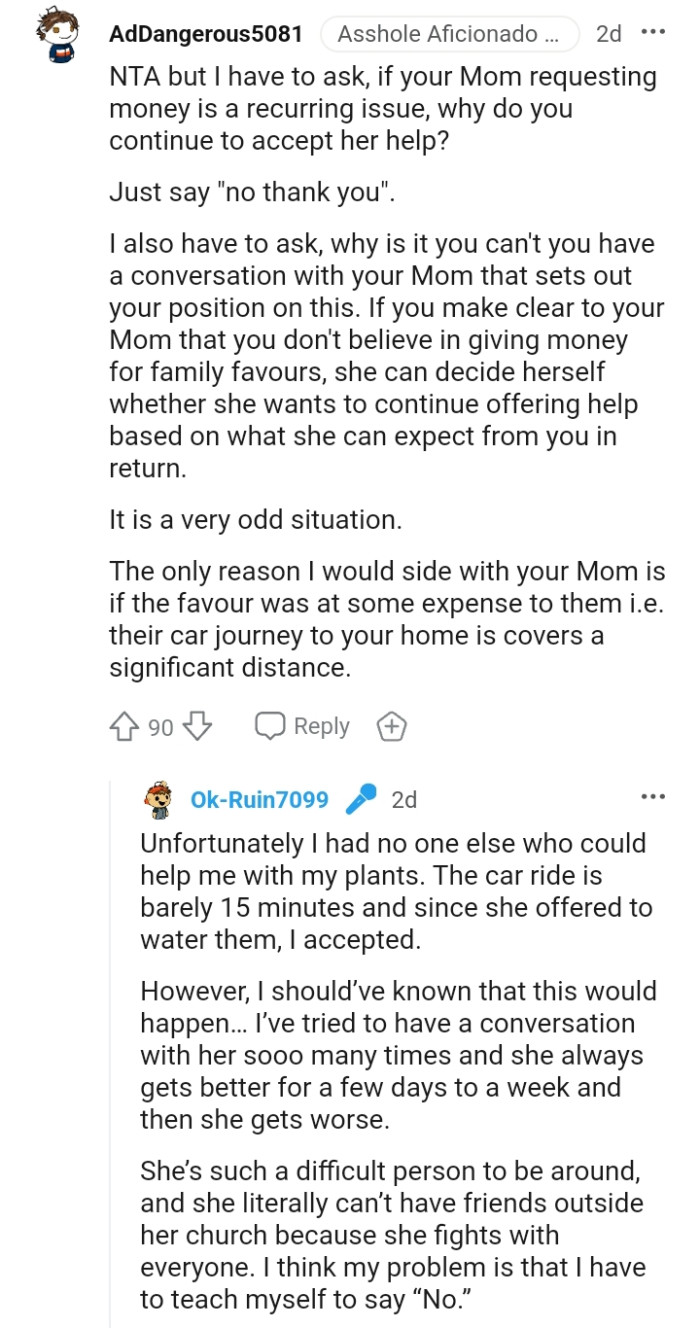
Task: Click the award plus icon below the comment
Action: pyautogui.click(x=391, y=726)
